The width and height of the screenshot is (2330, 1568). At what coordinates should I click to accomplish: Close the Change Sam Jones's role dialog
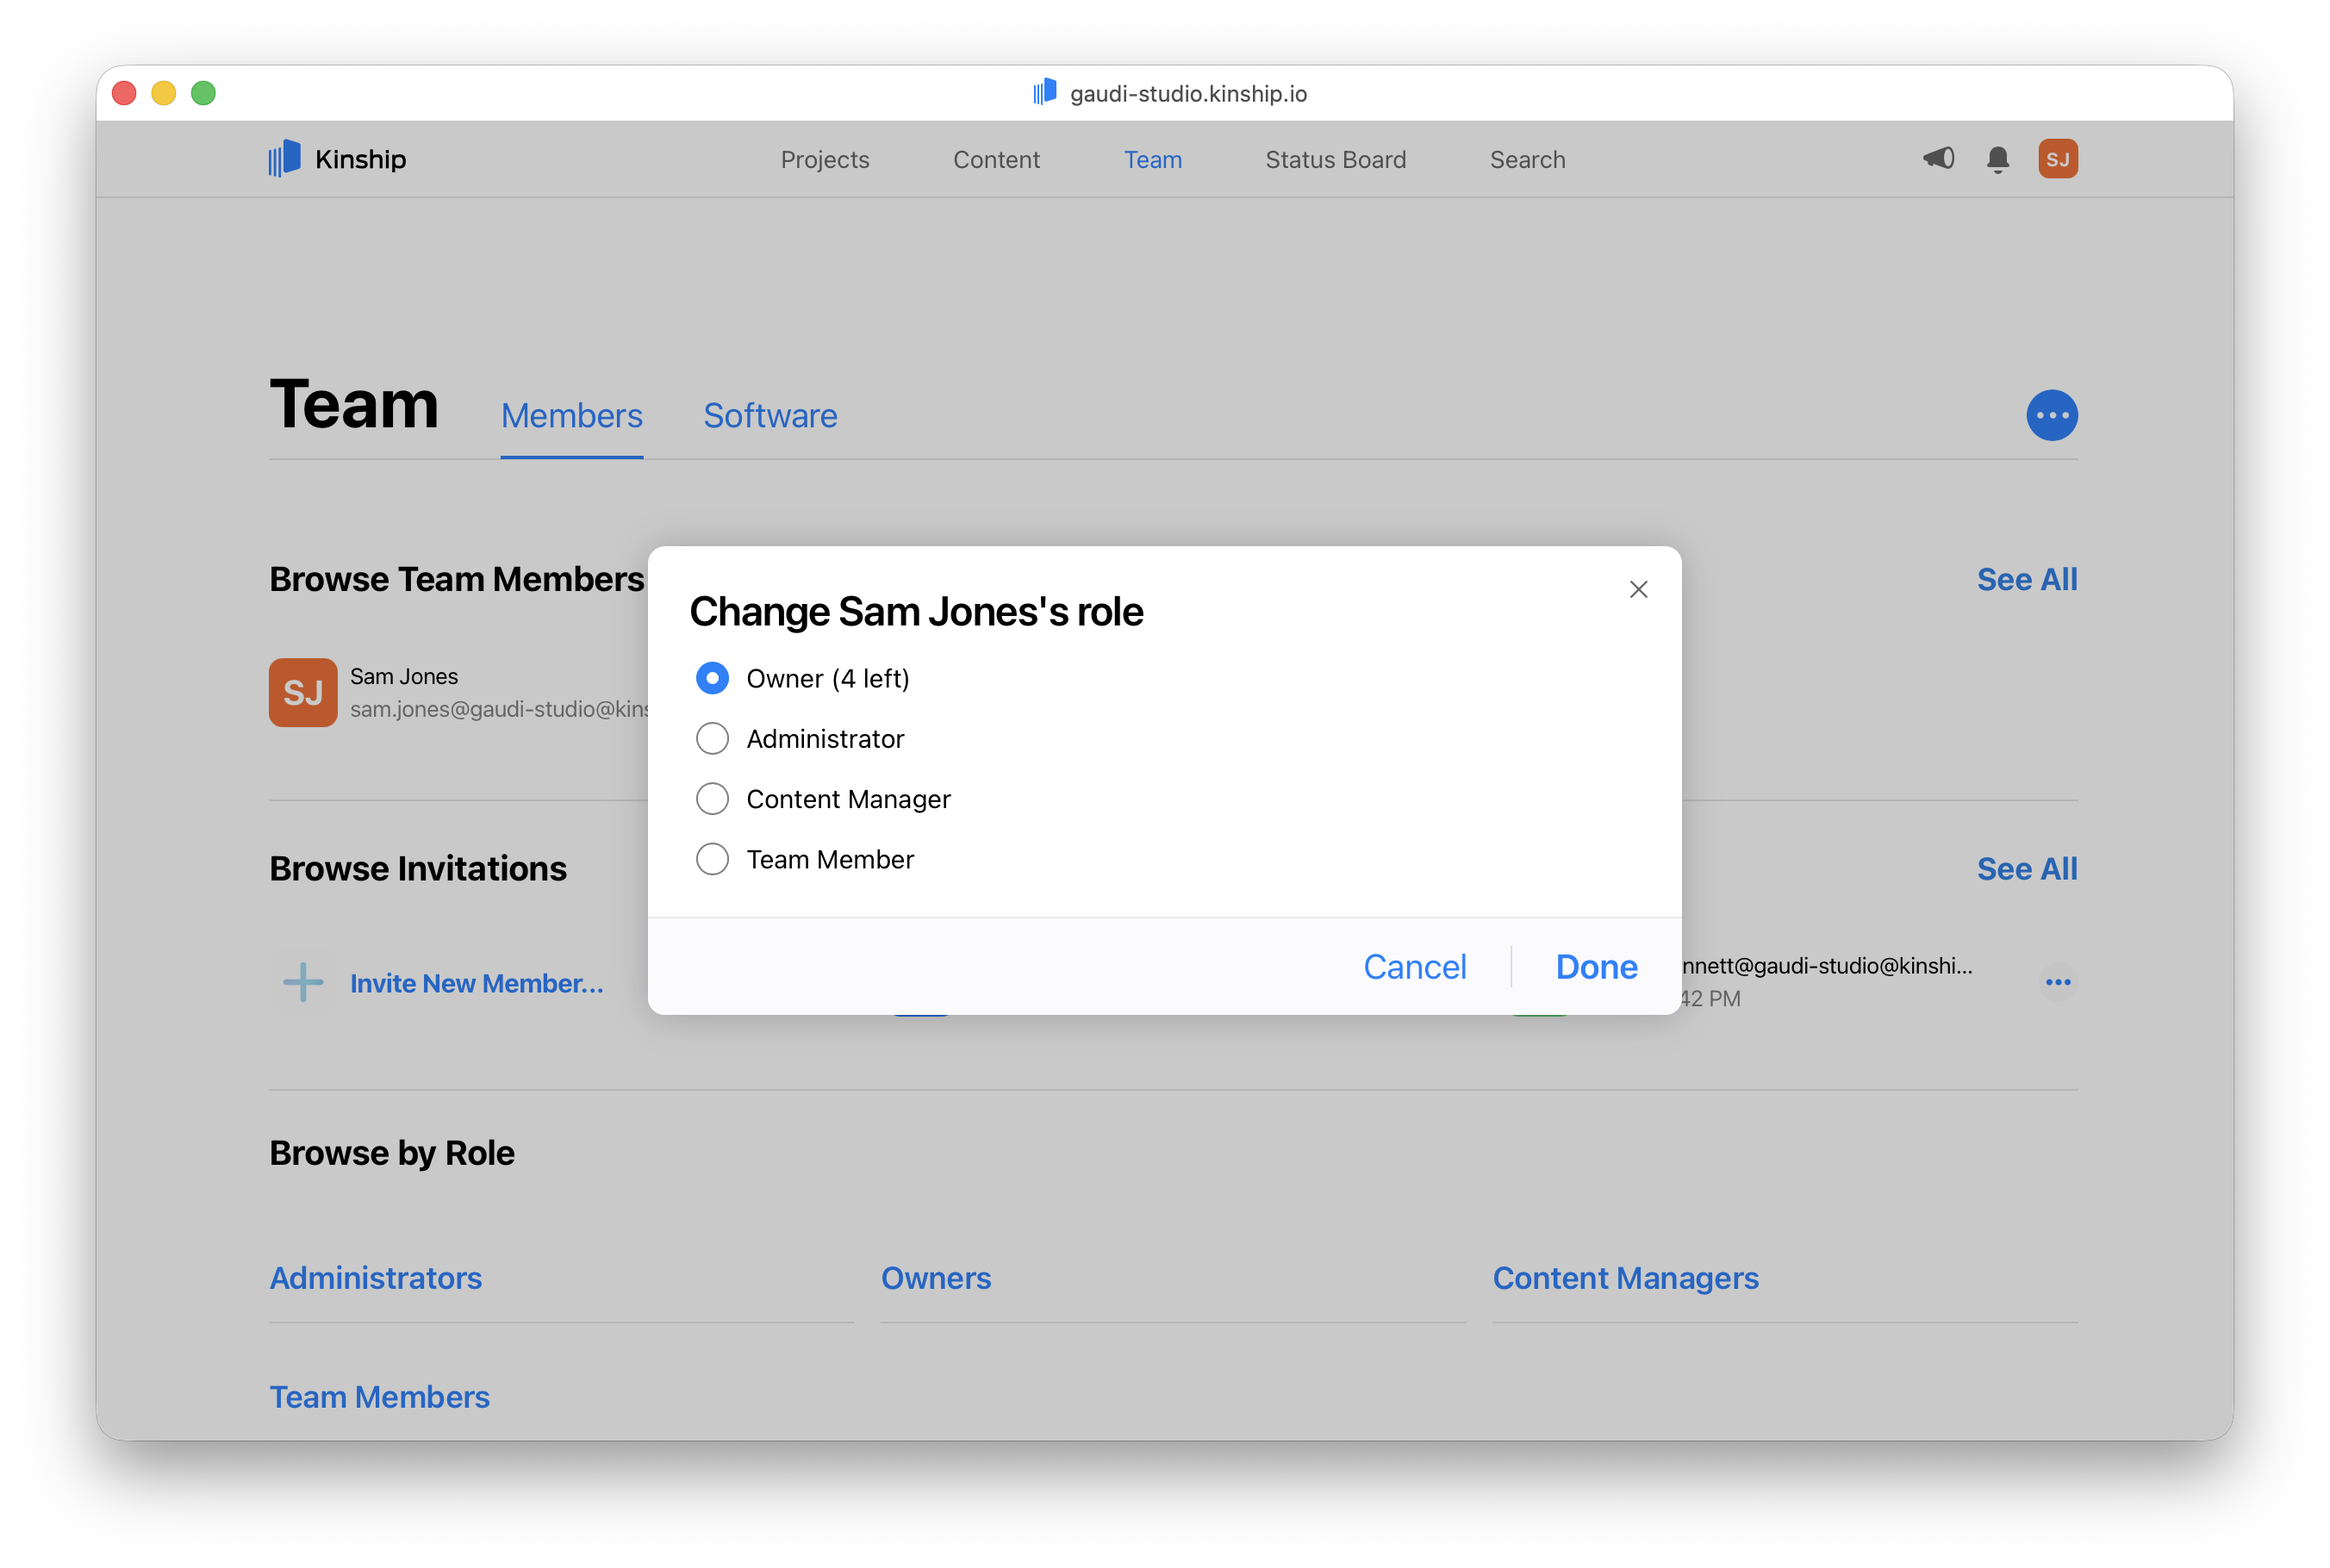coord(1638,589)
